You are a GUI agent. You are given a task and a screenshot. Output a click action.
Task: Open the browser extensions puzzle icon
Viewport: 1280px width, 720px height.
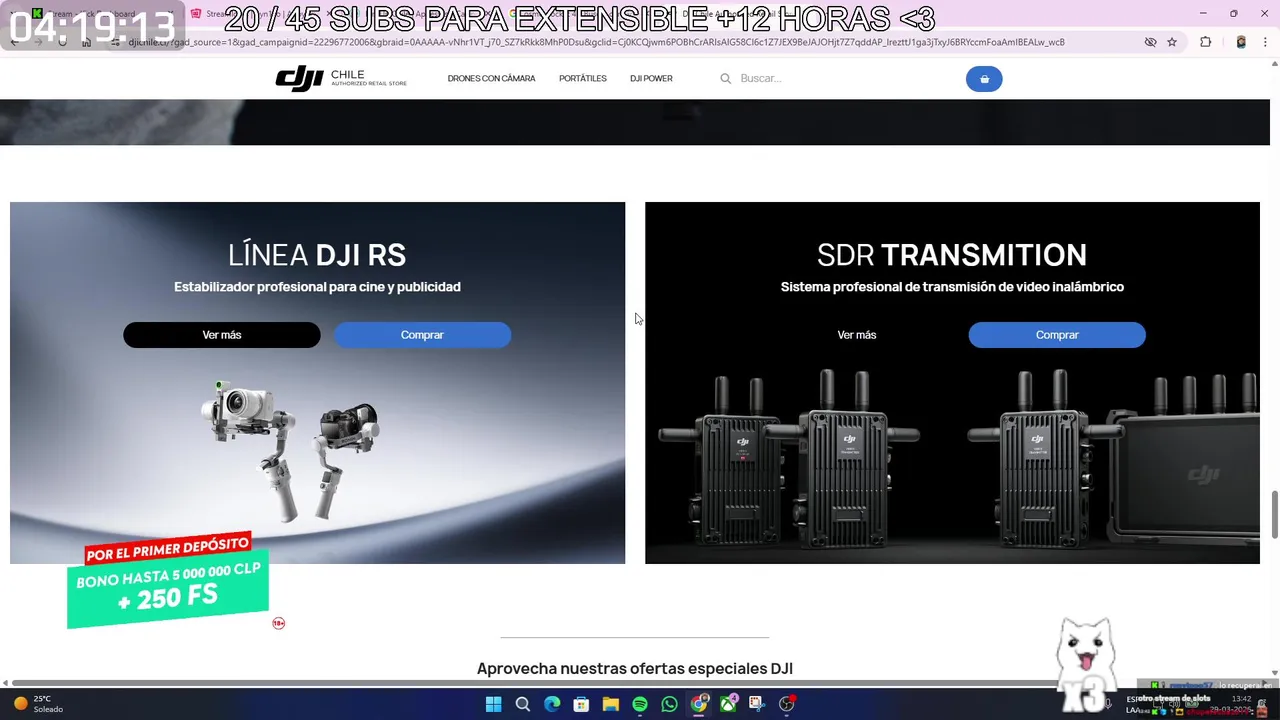click(1205, 42)
